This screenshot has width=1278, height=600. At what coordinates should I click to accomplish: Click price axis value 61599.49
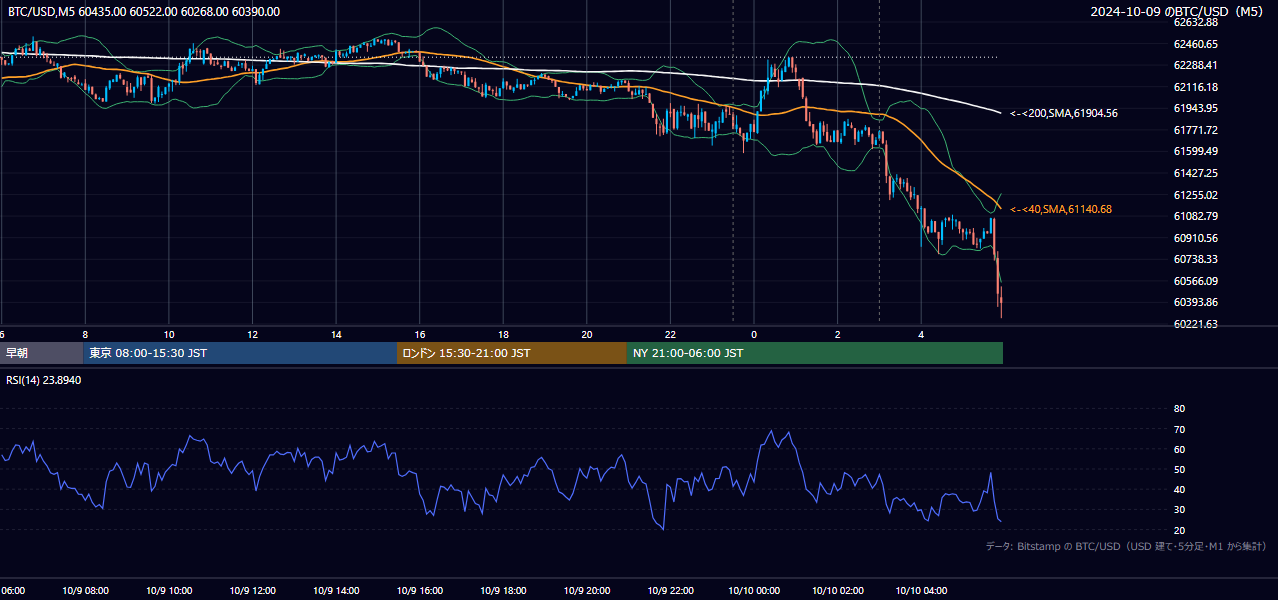[1195, 151]
